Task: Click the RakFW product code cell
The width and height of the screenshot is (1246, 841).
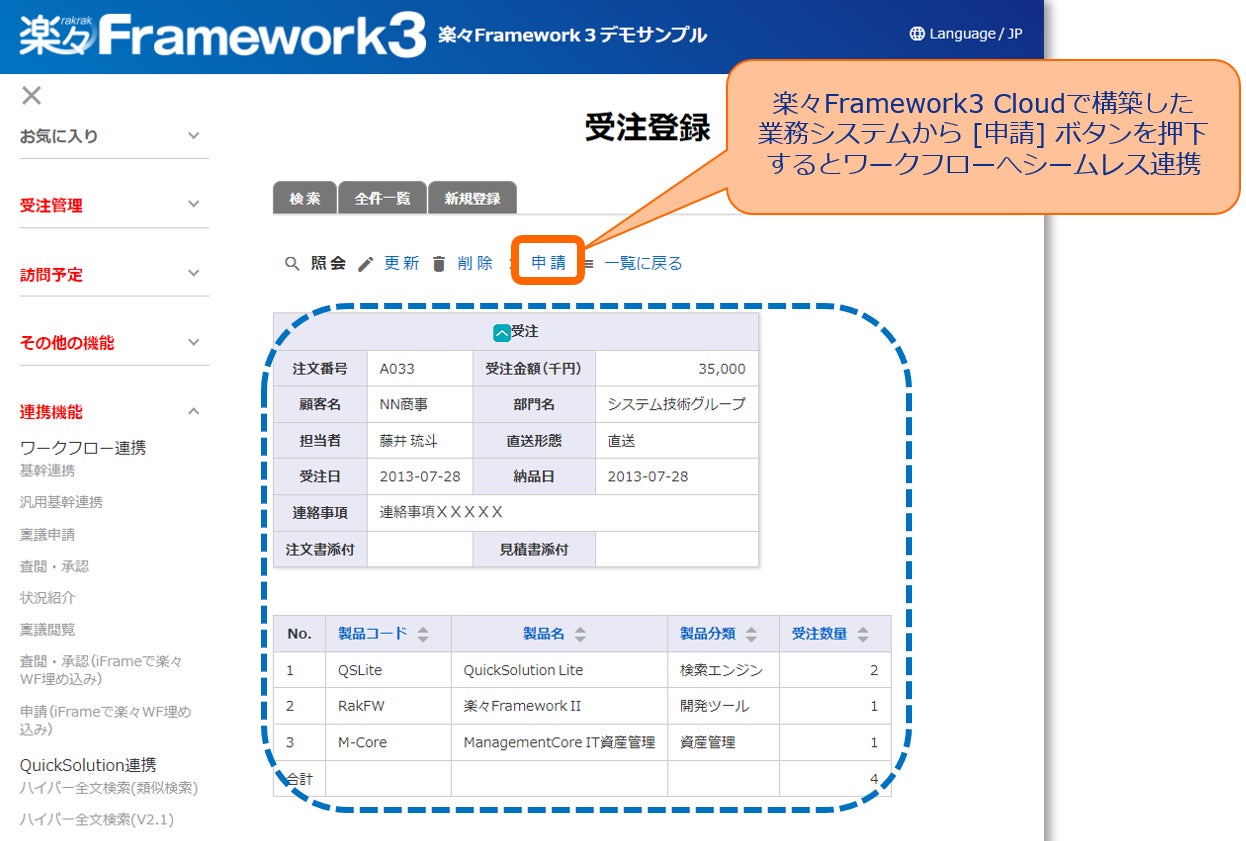Action: (388, 706)
